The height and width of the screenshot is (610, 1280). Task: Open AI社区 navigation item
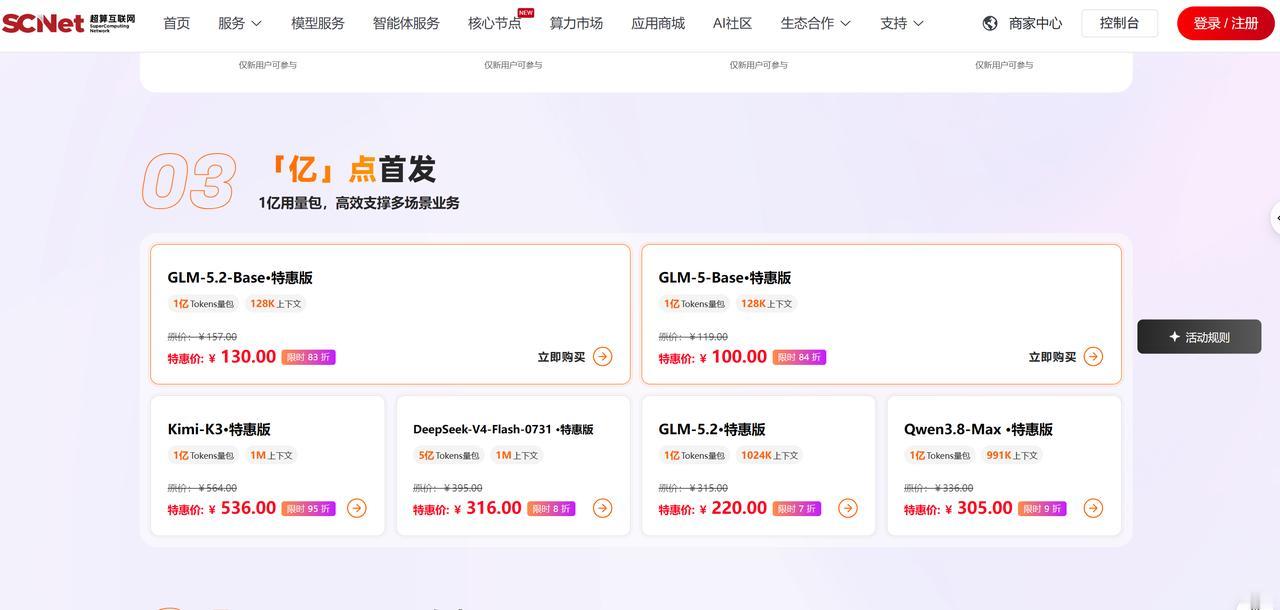point(732,23)
